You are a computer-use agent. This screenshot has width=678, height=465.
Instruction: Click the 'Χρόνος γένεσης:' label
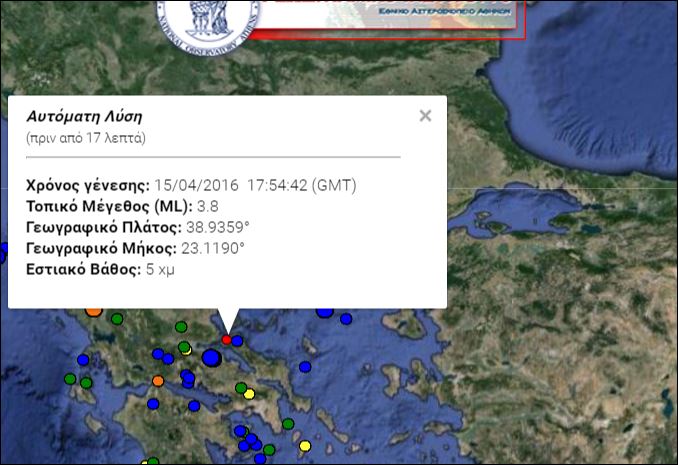click(x=88, y=185)
